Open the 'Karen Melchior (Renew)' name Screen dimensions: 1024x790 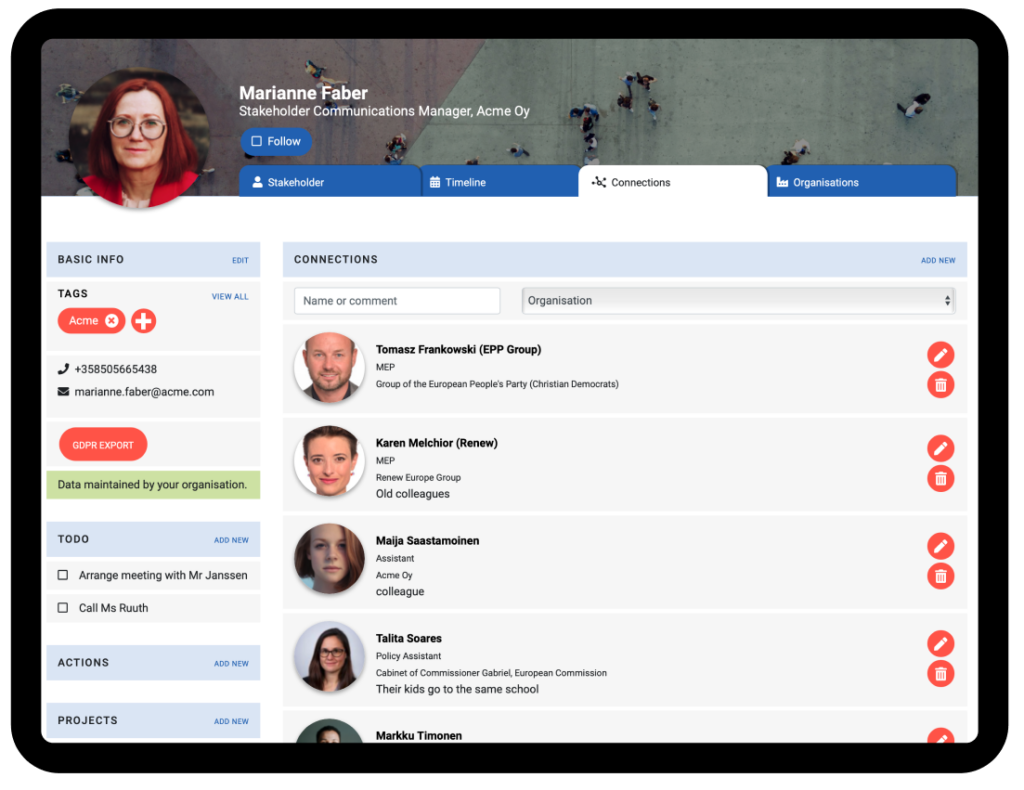coord(436,443)
